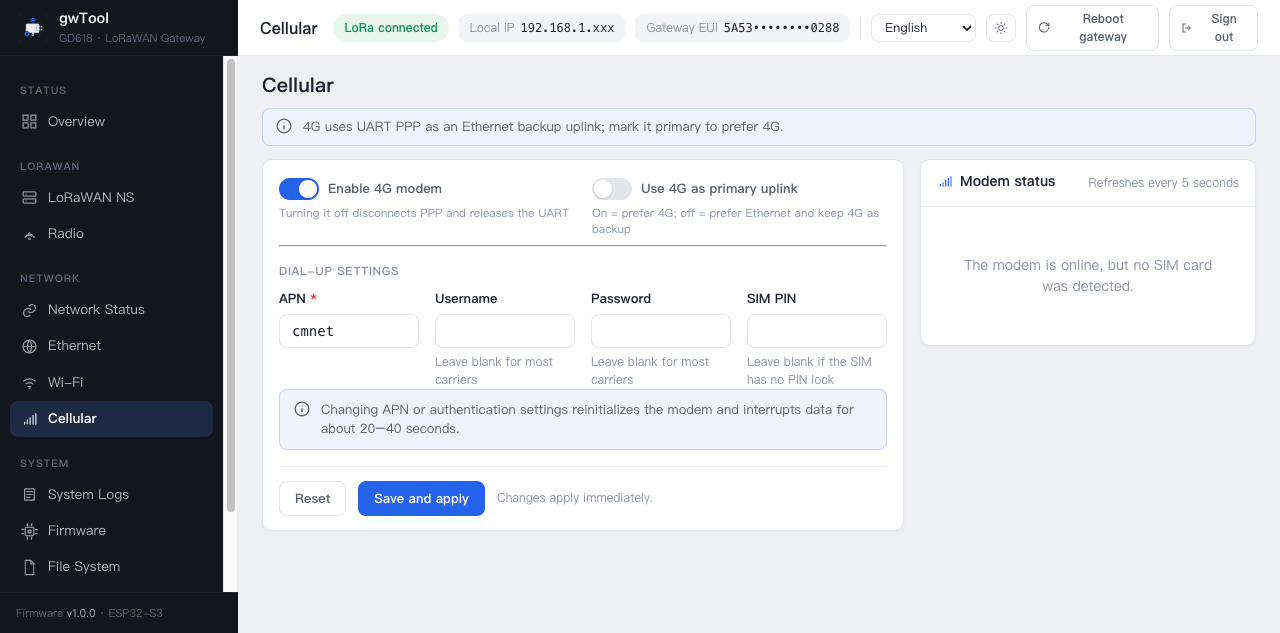Click Save and apply button
The width and height of the screenshot is (1280, 633).
[x=421, y=498]
